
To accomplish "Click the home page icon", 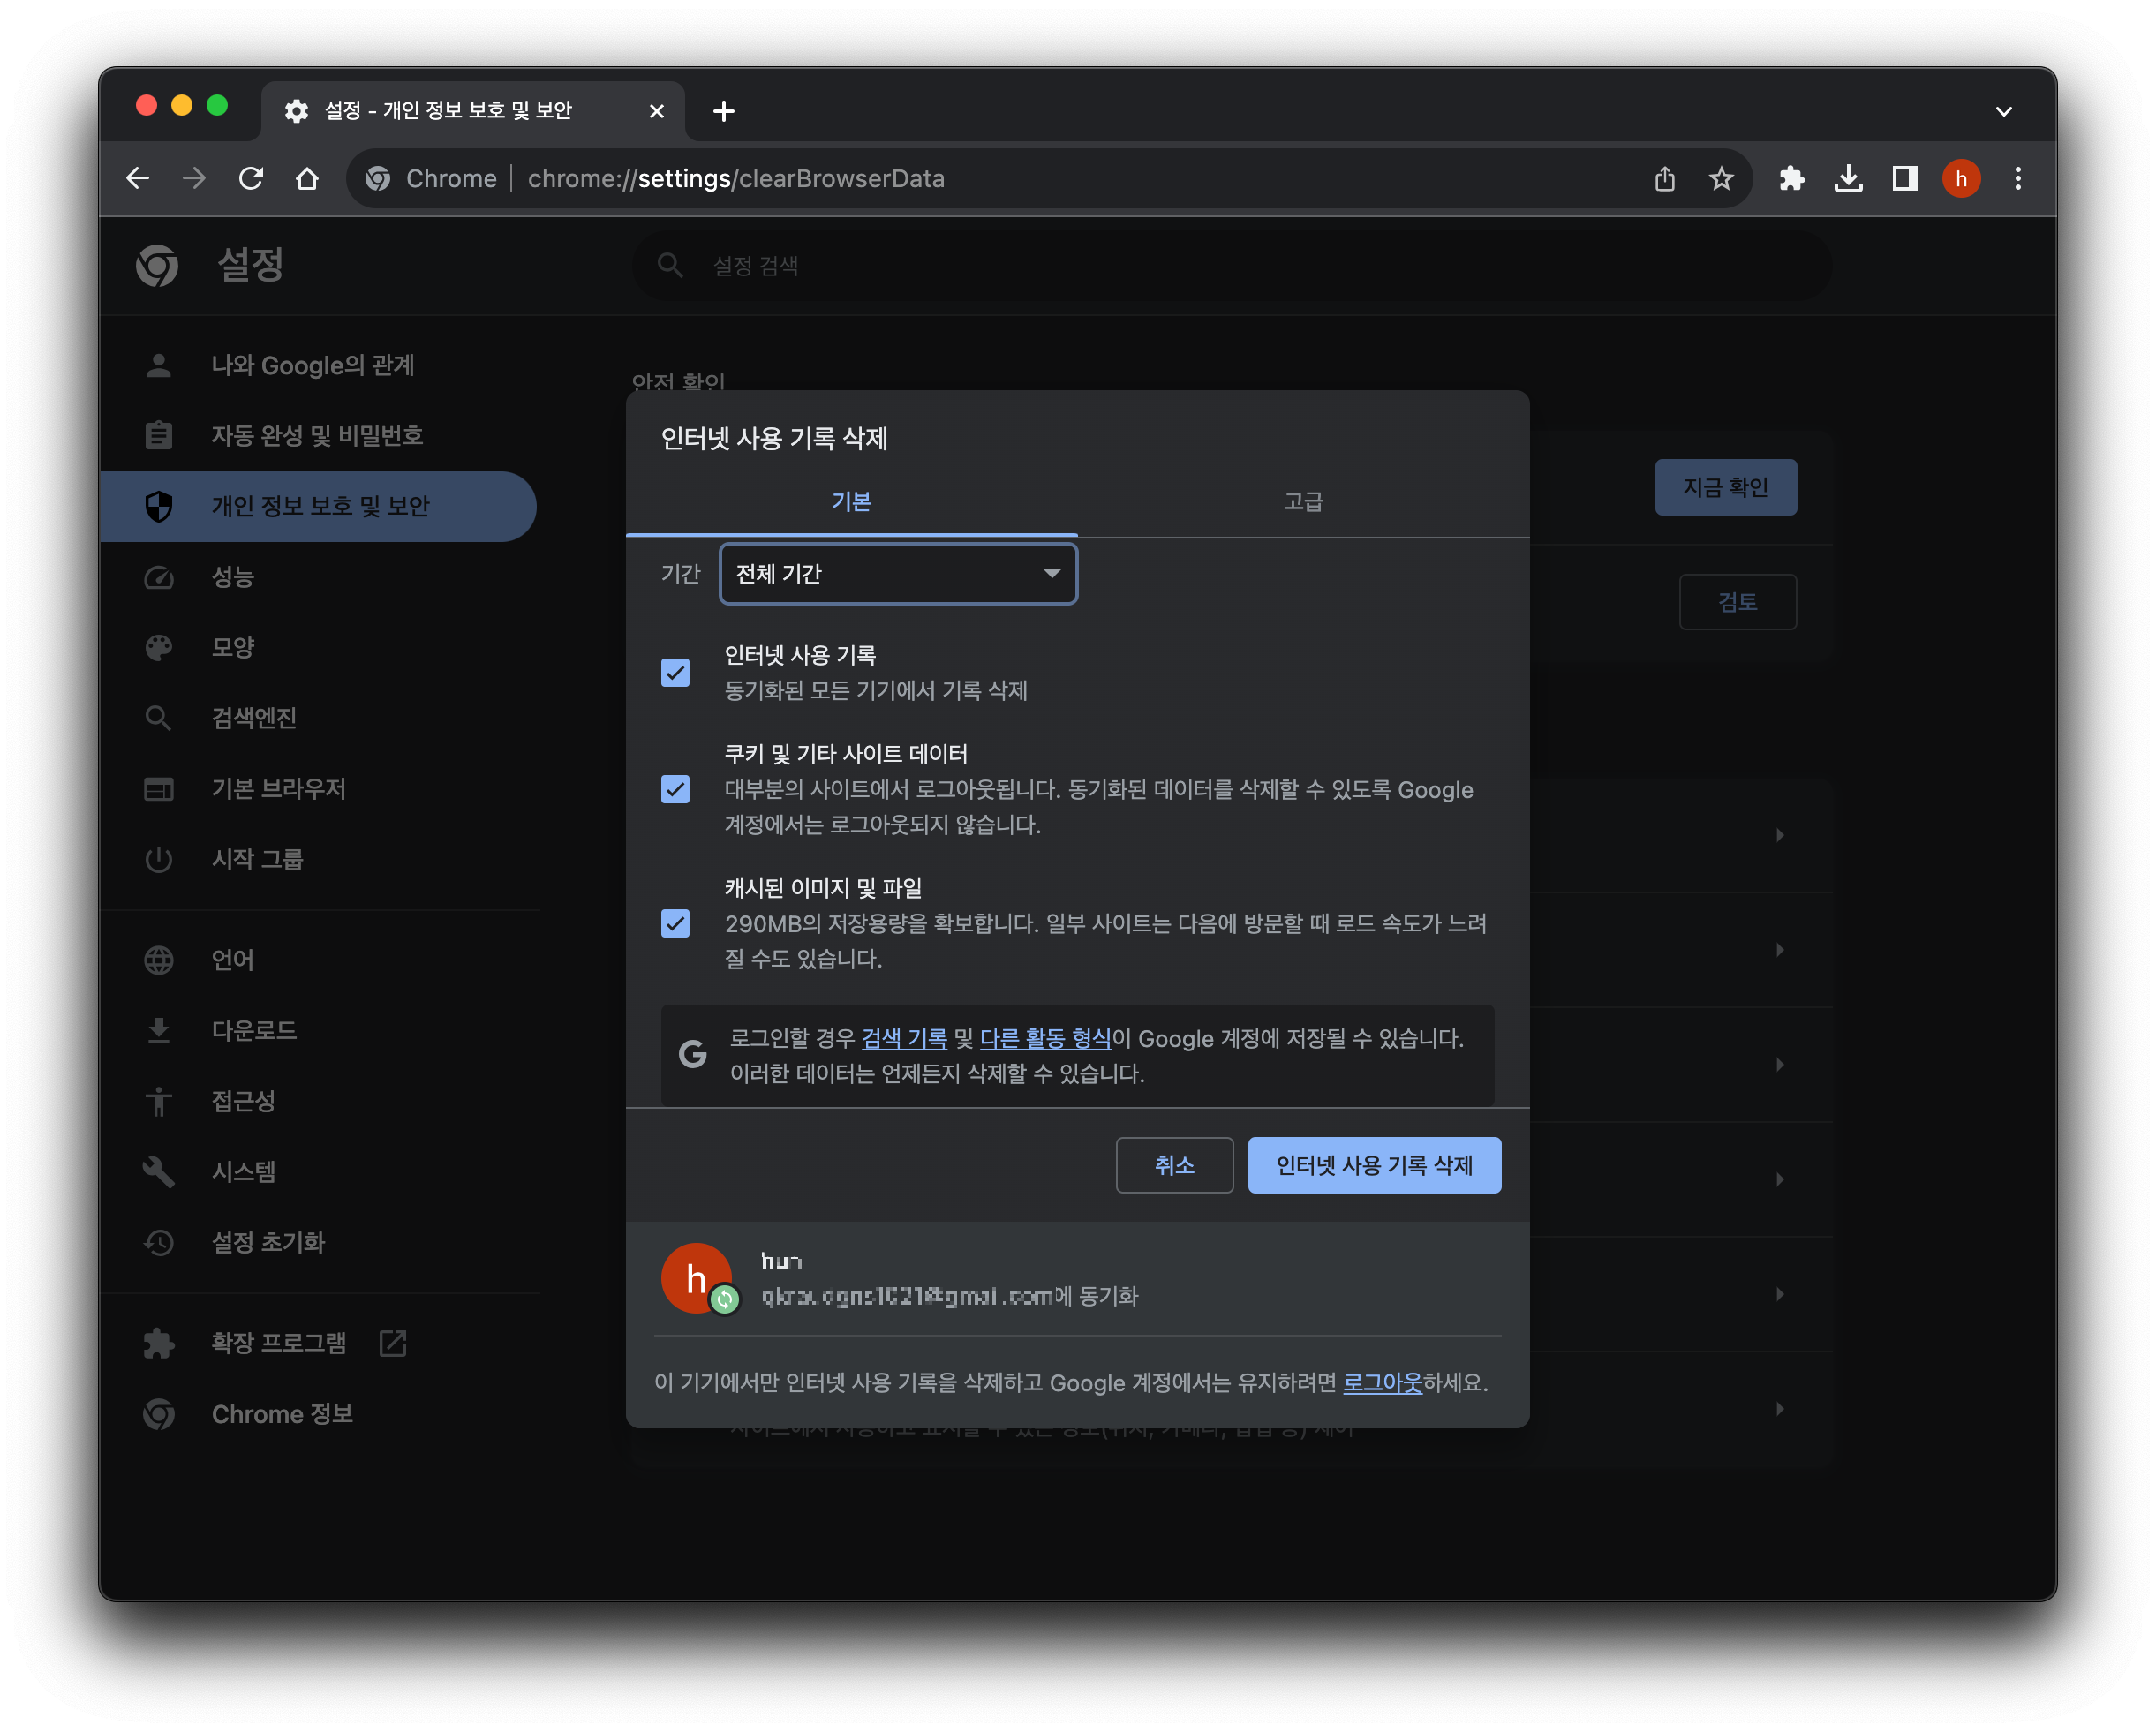I will 307,179.
